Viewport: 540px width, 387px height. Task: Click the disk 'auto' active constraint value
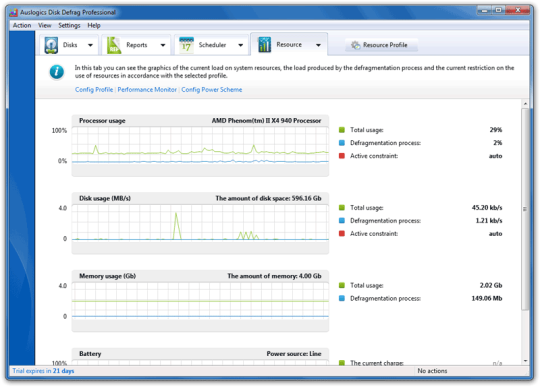[x=496, y=233]
